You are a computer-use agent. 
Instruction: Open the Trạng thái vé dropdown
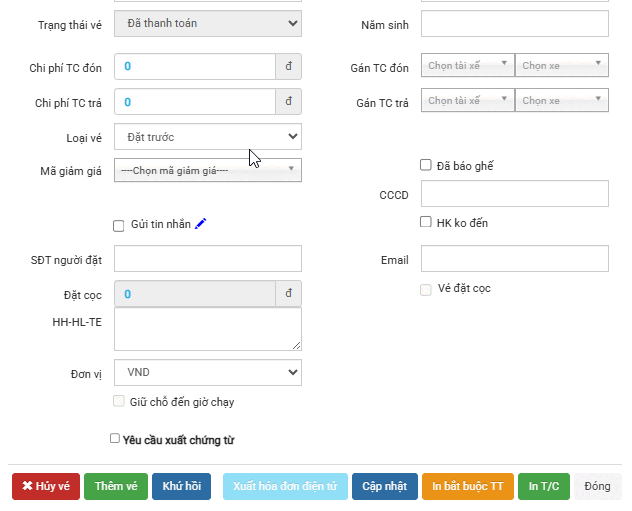click(207, 22)
